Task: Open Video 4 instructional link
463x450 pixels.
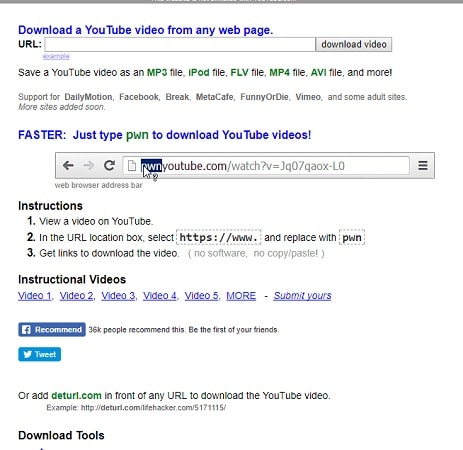Action: pyautogui.click(x=160, y=296)
